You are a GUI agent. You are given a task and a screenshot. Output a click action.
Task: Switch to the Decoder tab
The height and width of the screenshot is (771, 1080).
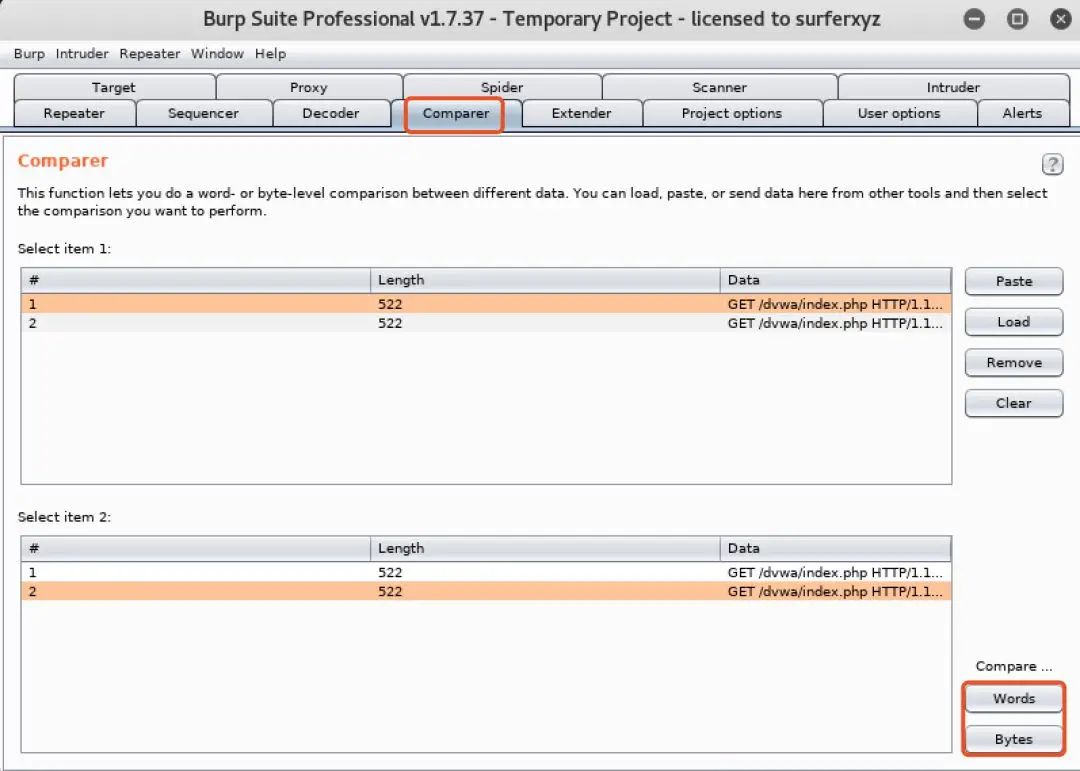pos(331,114)
